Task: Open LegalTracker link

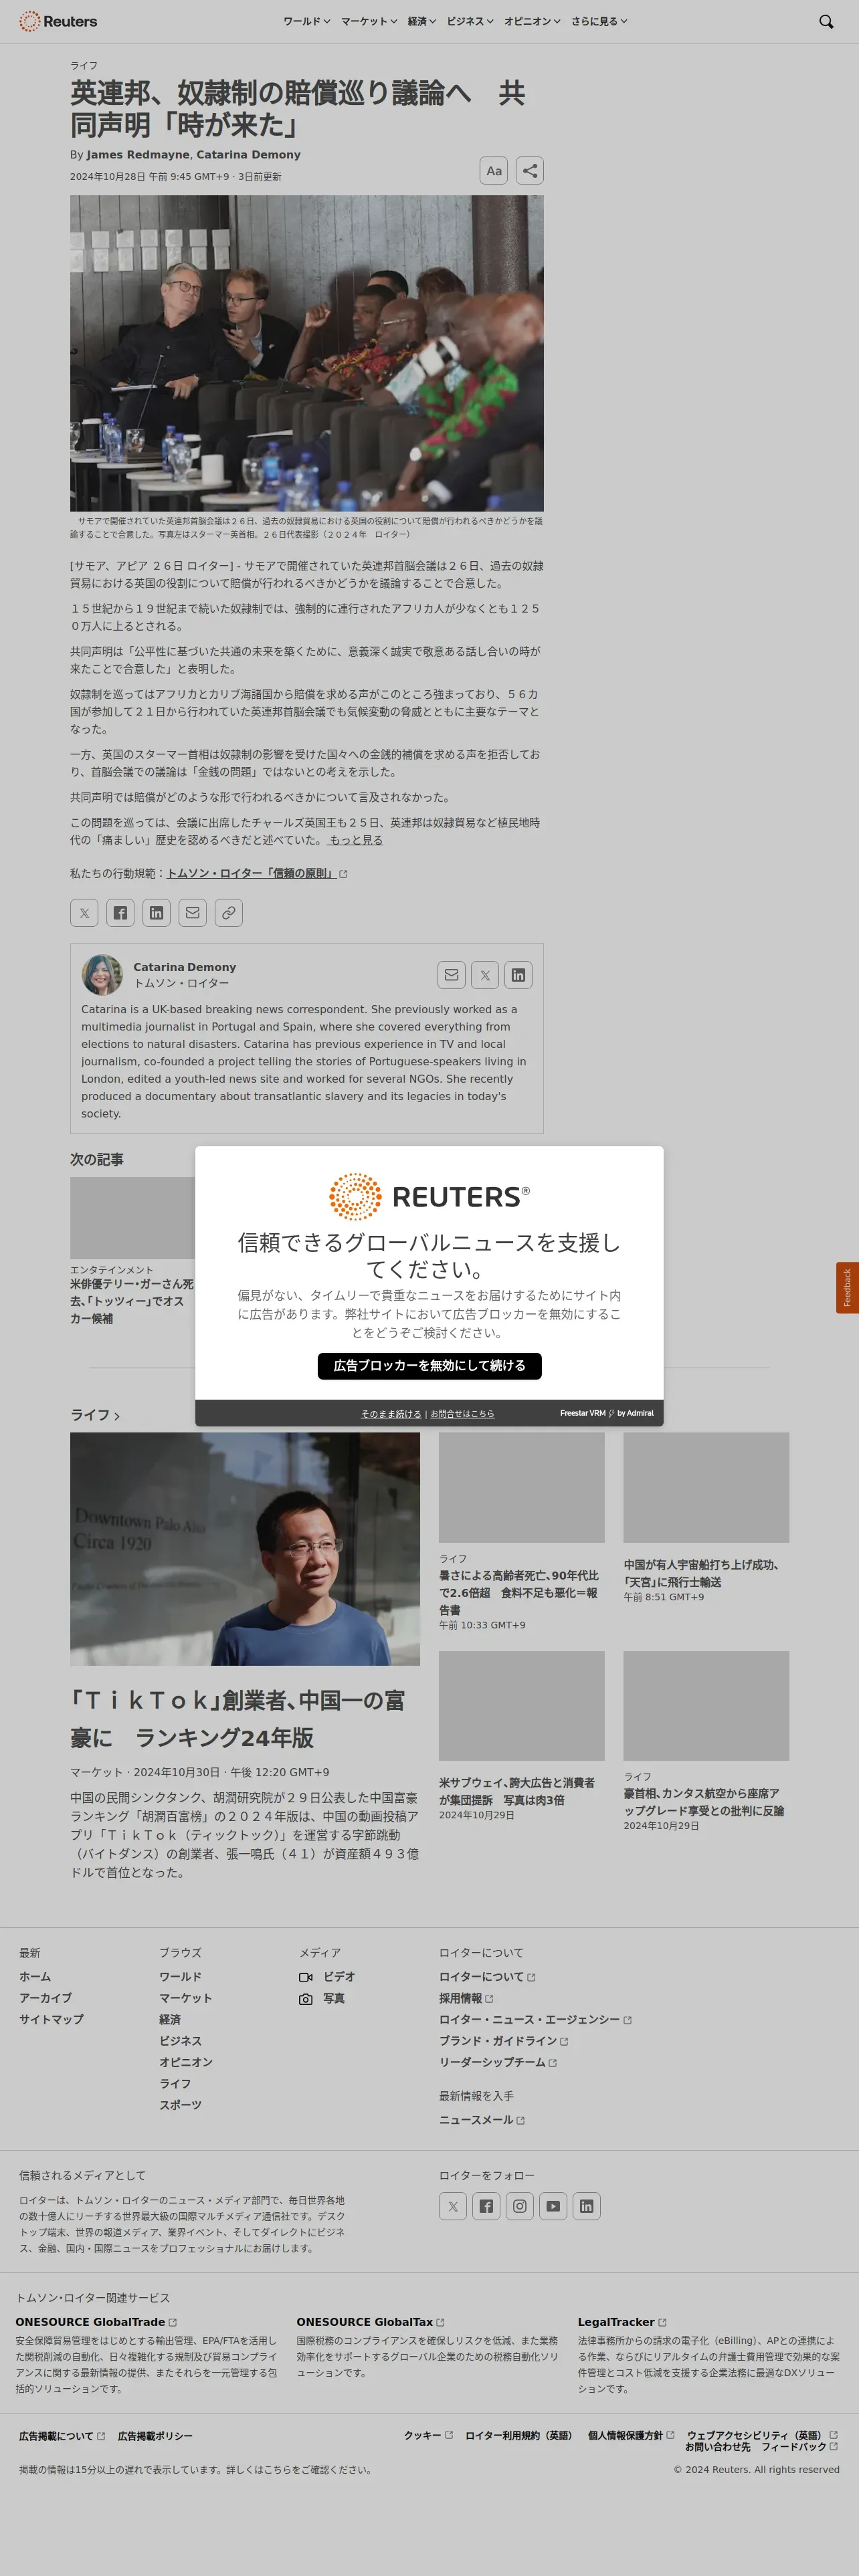Action: 622,2322
